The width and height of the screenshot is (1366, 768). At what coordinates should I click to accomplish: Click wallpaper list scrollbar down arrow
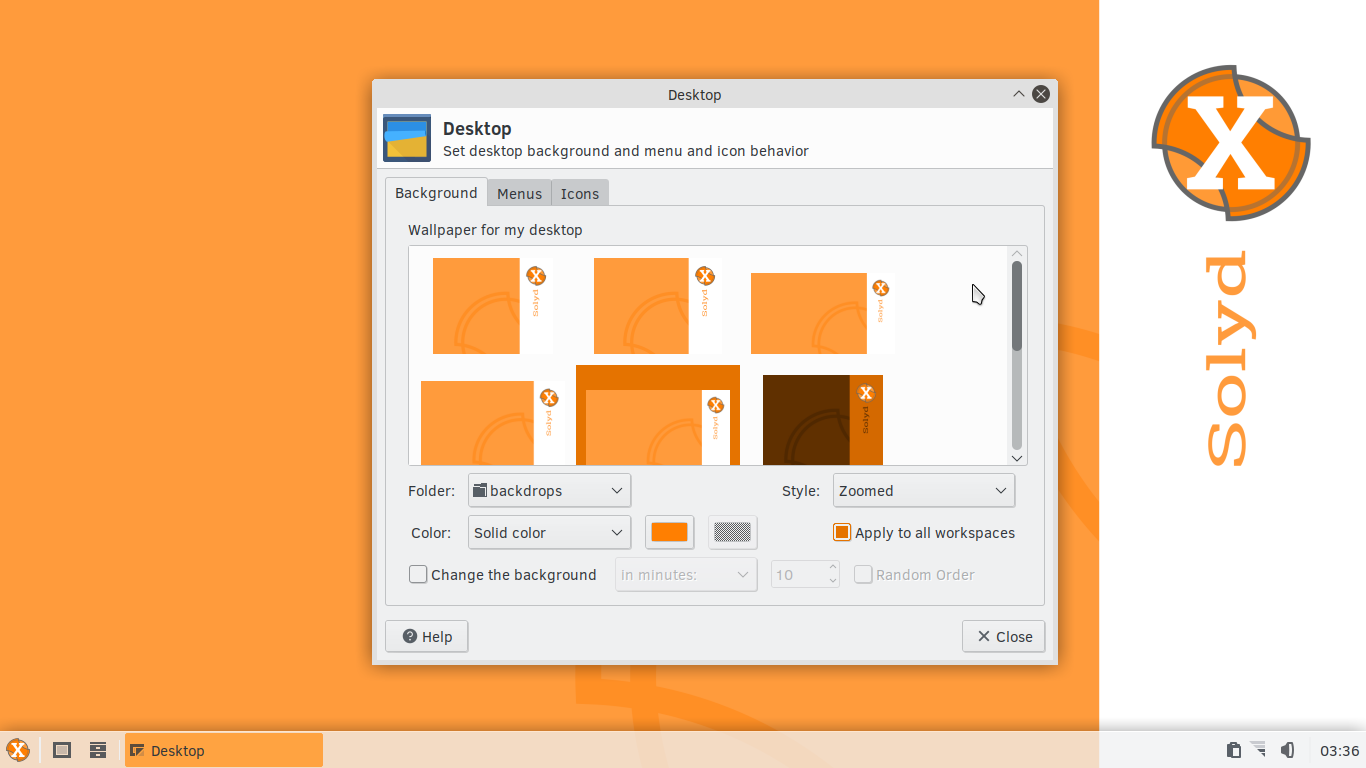[x=1017, y=457]
